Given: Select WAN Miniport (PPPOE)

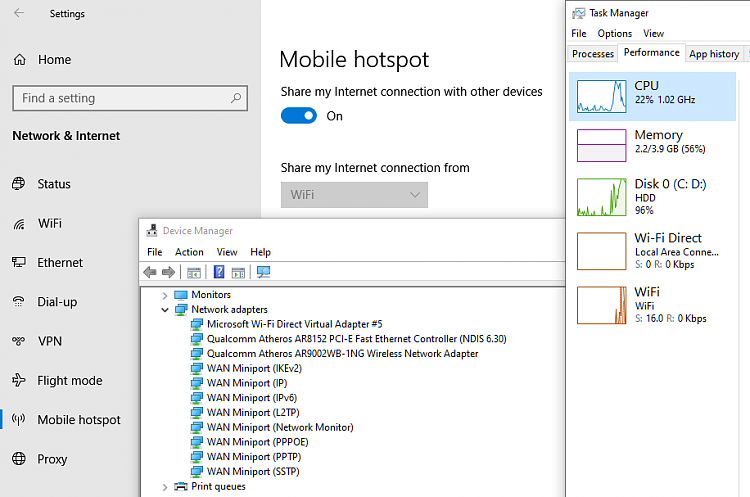Looking at the screenshot, I should (257, 442).
